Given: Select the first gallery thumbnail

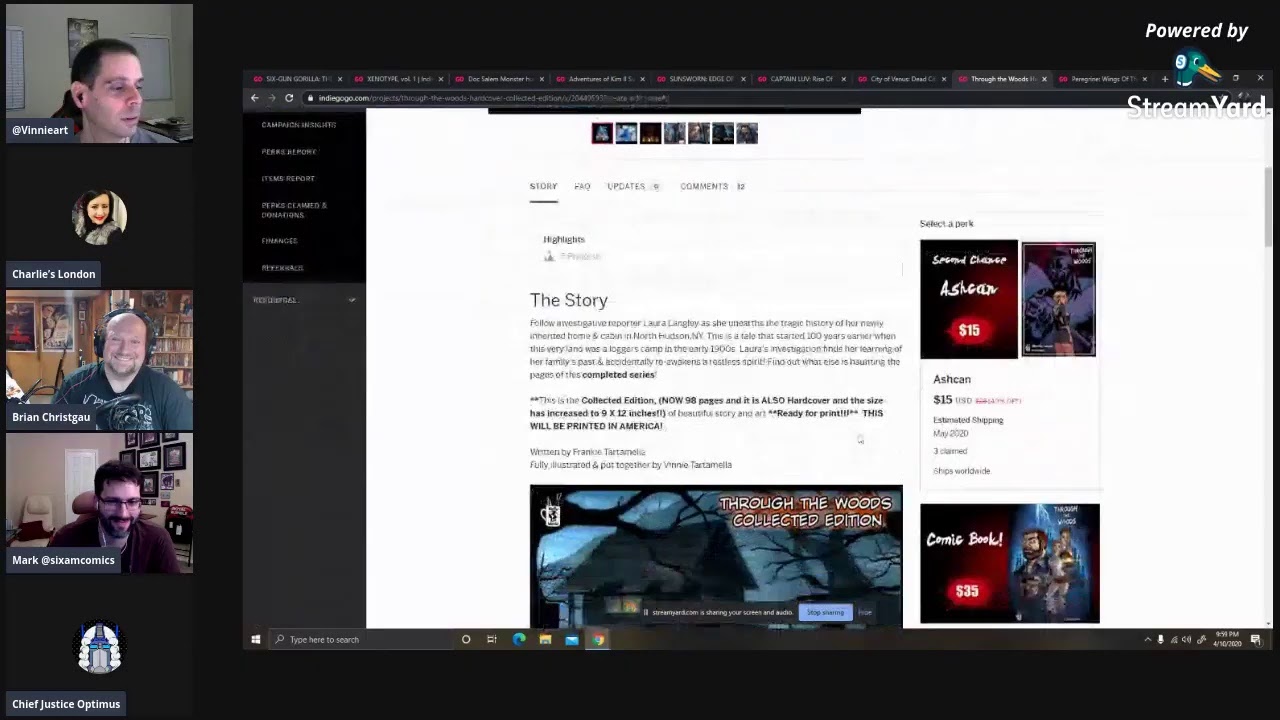Looking at the screenshot, I should click(602, 134).
